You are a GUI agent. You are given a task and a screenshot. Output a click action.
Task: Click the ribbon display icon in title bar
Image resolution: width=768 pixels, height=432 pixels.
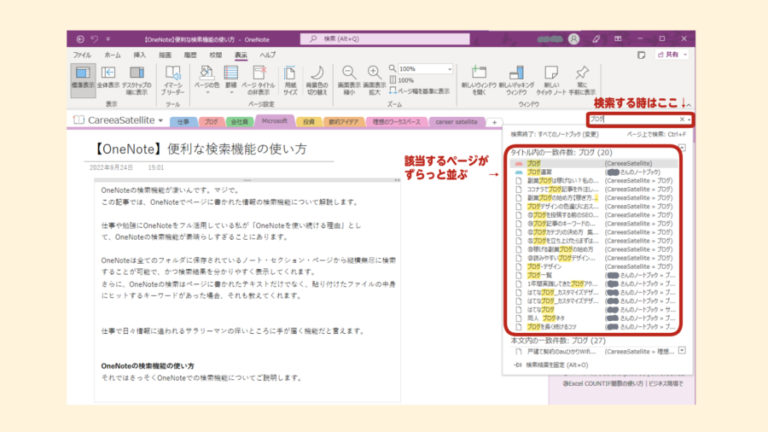tap(618, 39)
